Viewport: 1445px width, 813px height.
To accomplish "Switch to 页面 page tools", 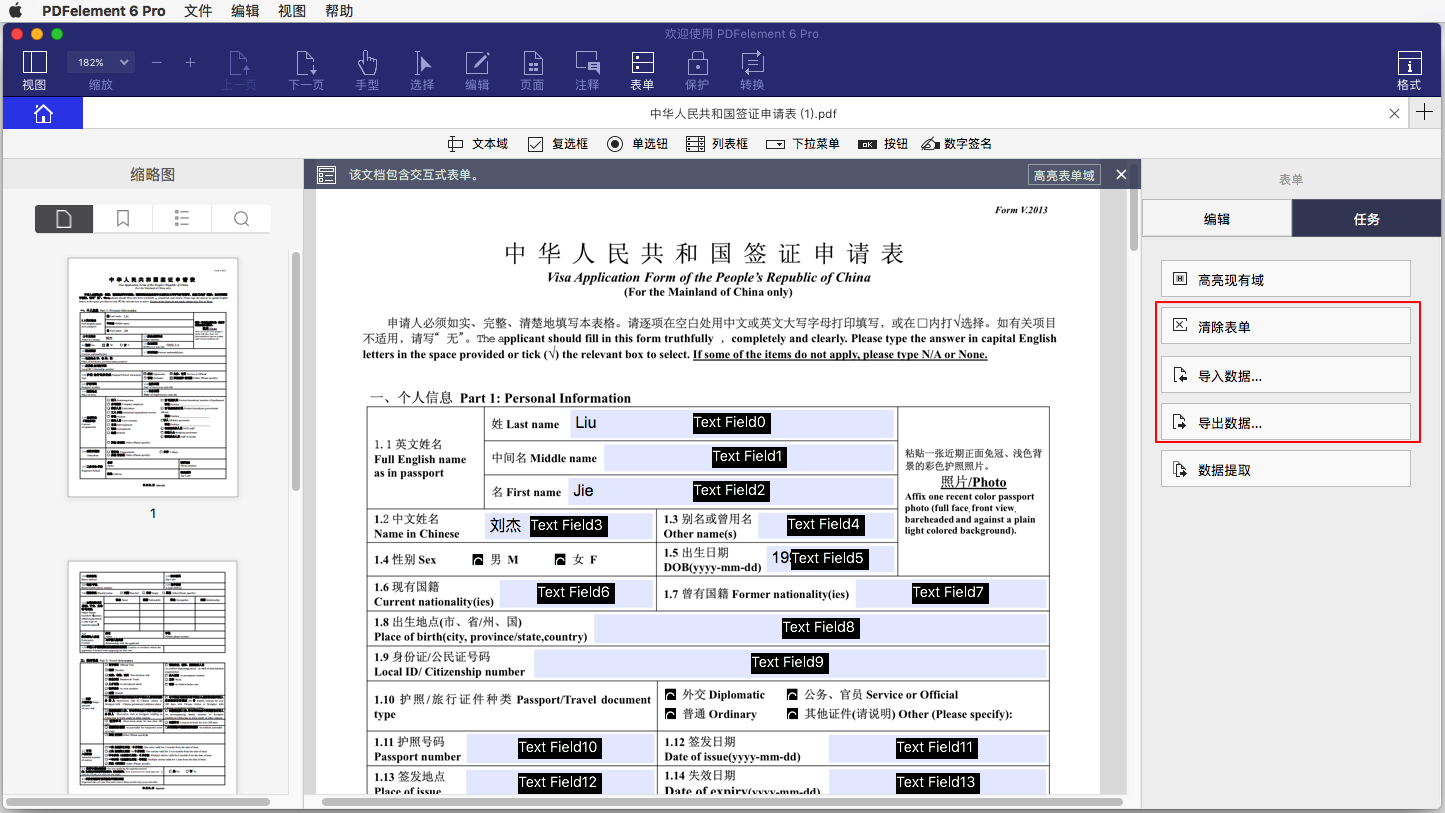I will point(532,70).
